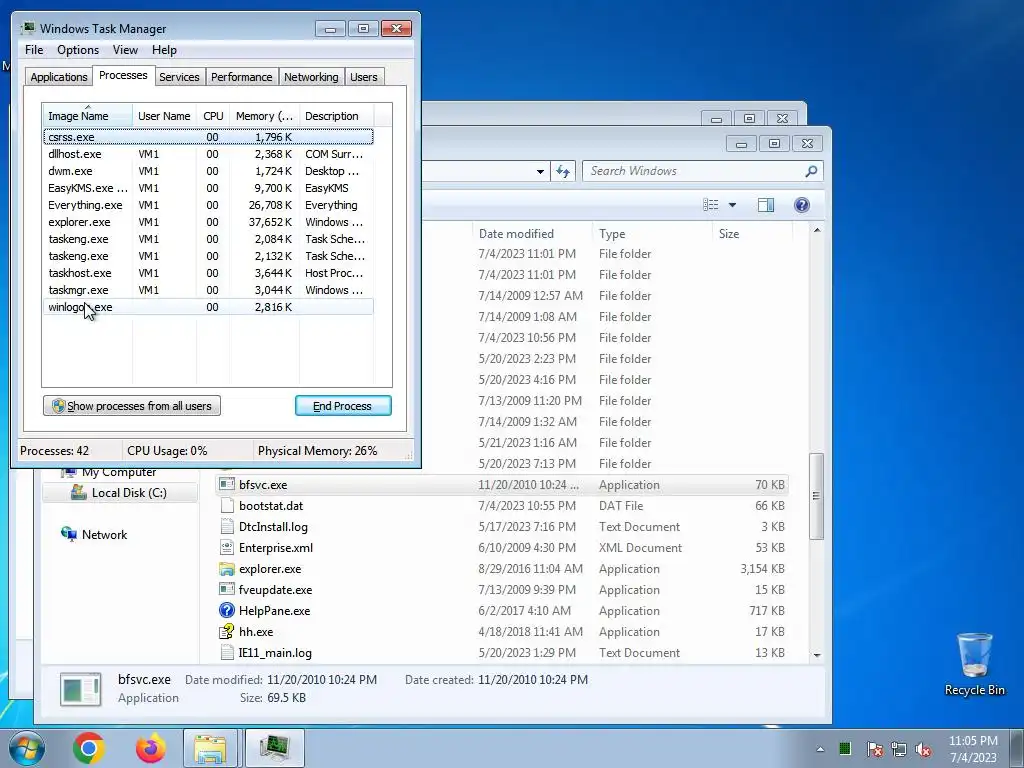Click the Explorer Help question mark icon
The height and width of the screenshot is (768, 1024).
point(802,205)
